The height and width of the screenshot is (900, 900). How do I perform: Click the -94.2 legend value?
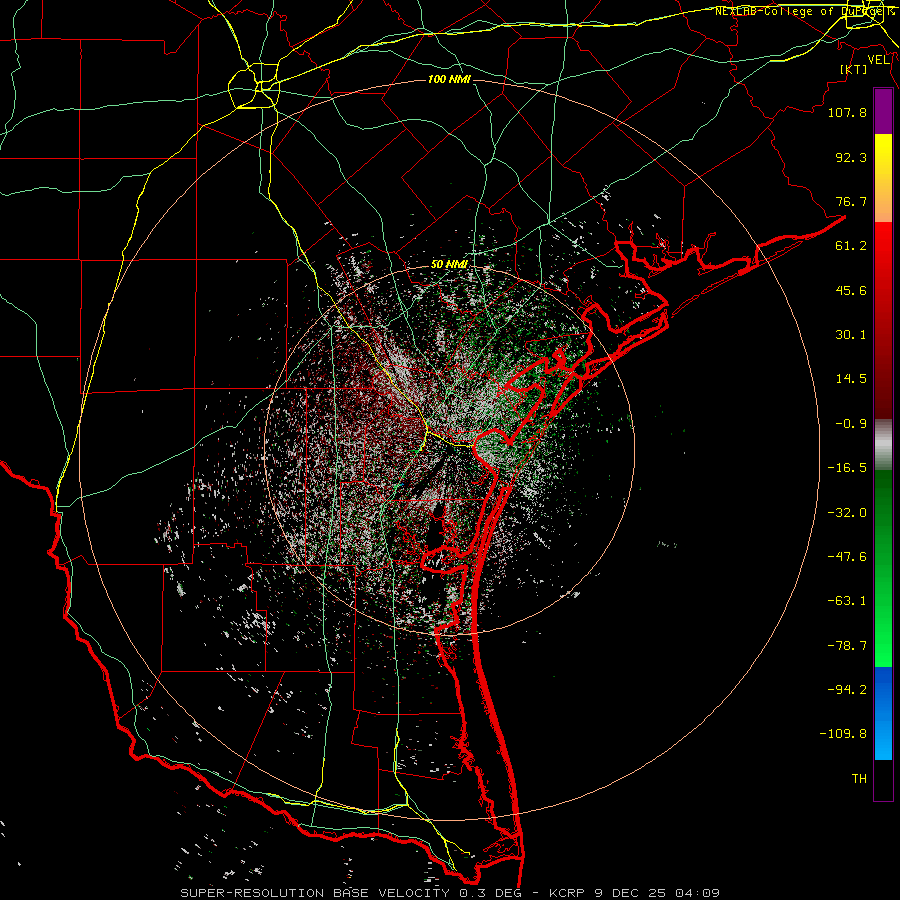coord(847,690)
